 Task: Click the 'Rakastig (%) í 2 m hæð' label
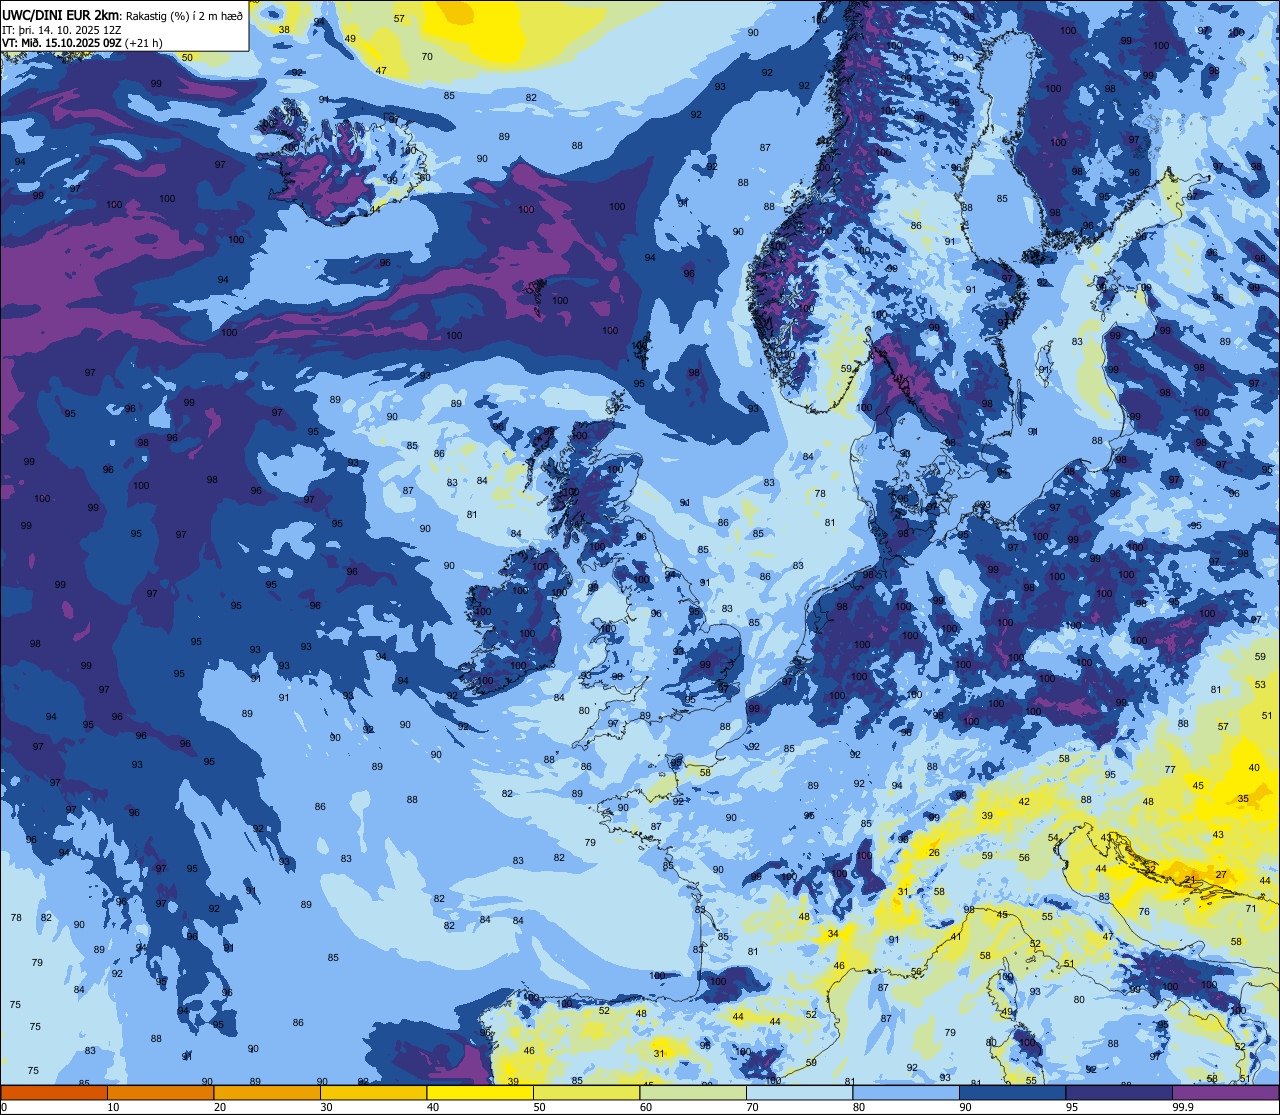point(184,16)
